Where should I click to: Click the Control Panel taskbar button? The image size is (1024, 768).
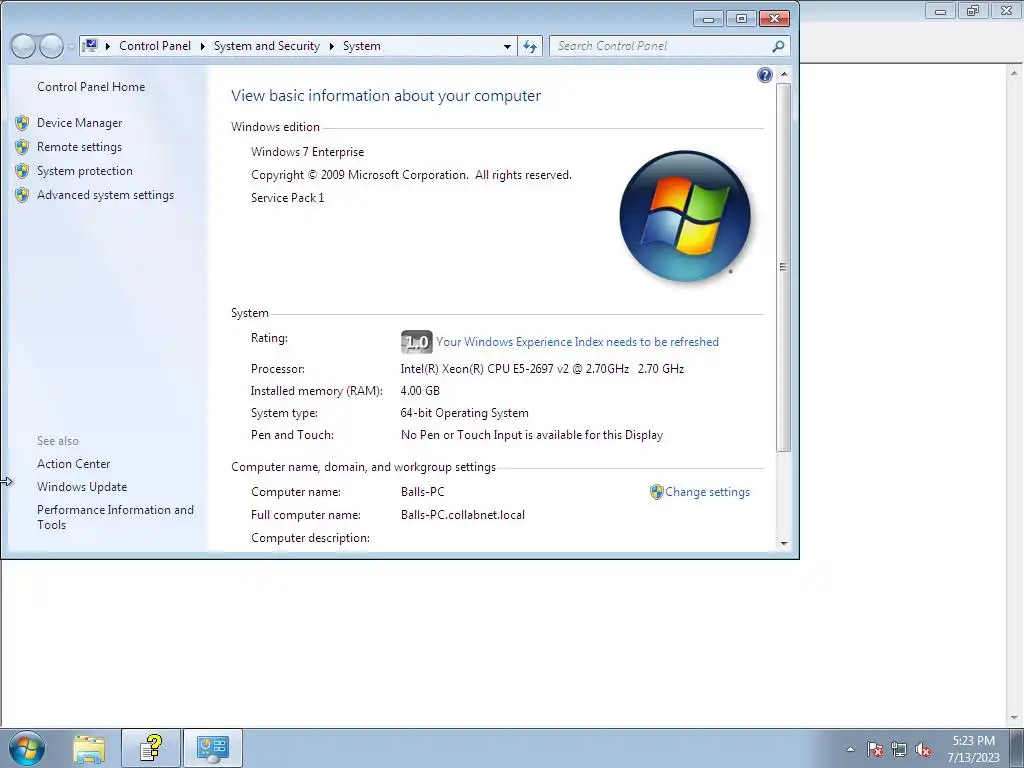[x=213, y=748]
